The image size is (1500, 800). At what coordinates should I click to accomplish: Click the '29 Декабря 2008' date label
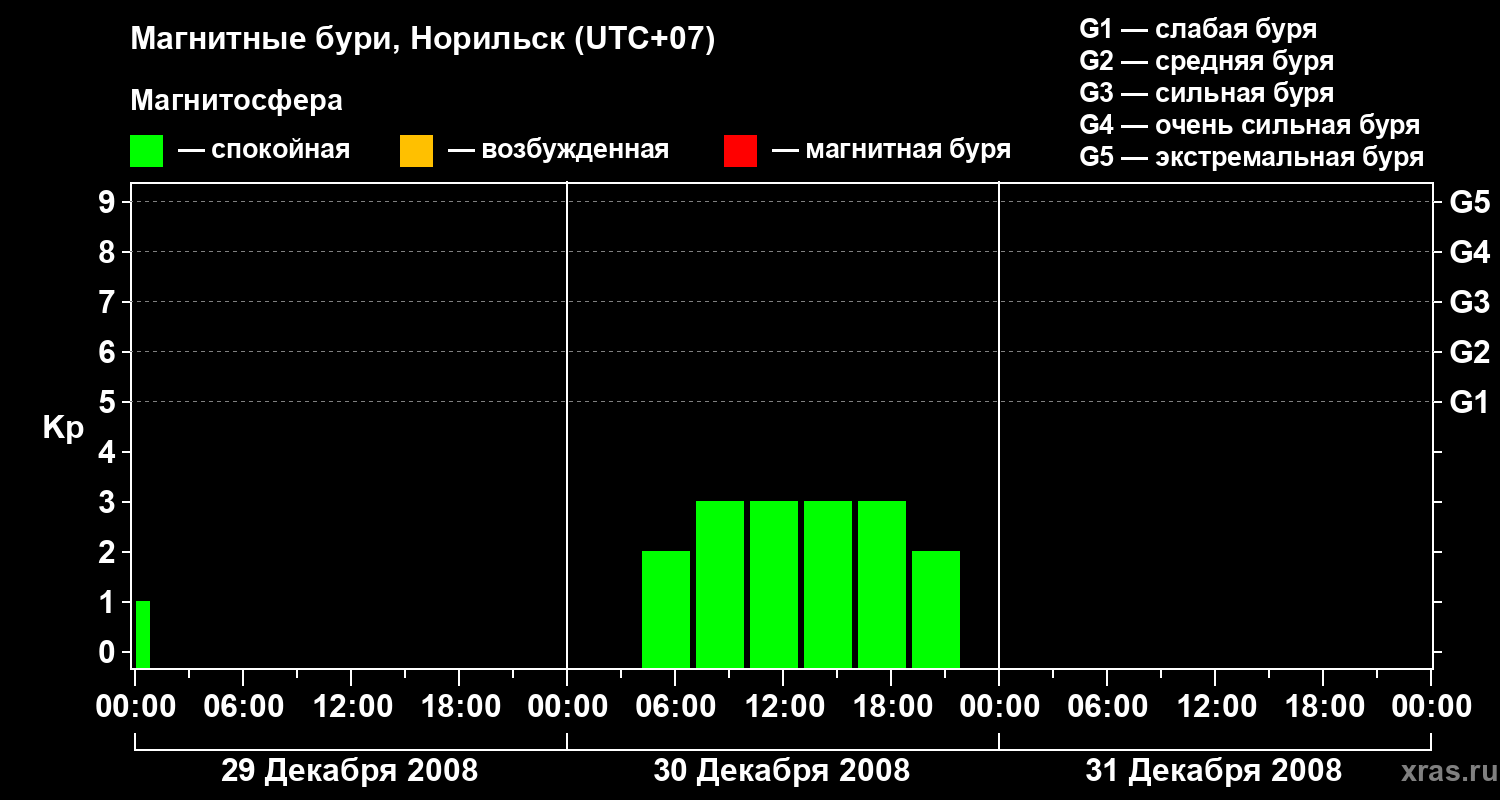pos(349,771)
